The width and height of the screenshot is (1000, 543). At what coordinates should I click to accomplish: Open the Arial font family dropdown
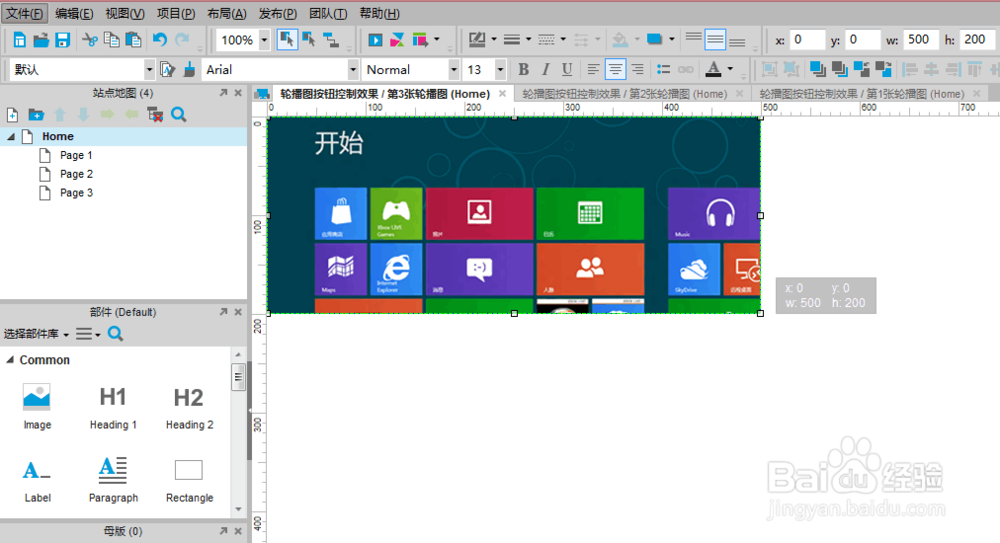pyautogui.click(x=353, y=70)
